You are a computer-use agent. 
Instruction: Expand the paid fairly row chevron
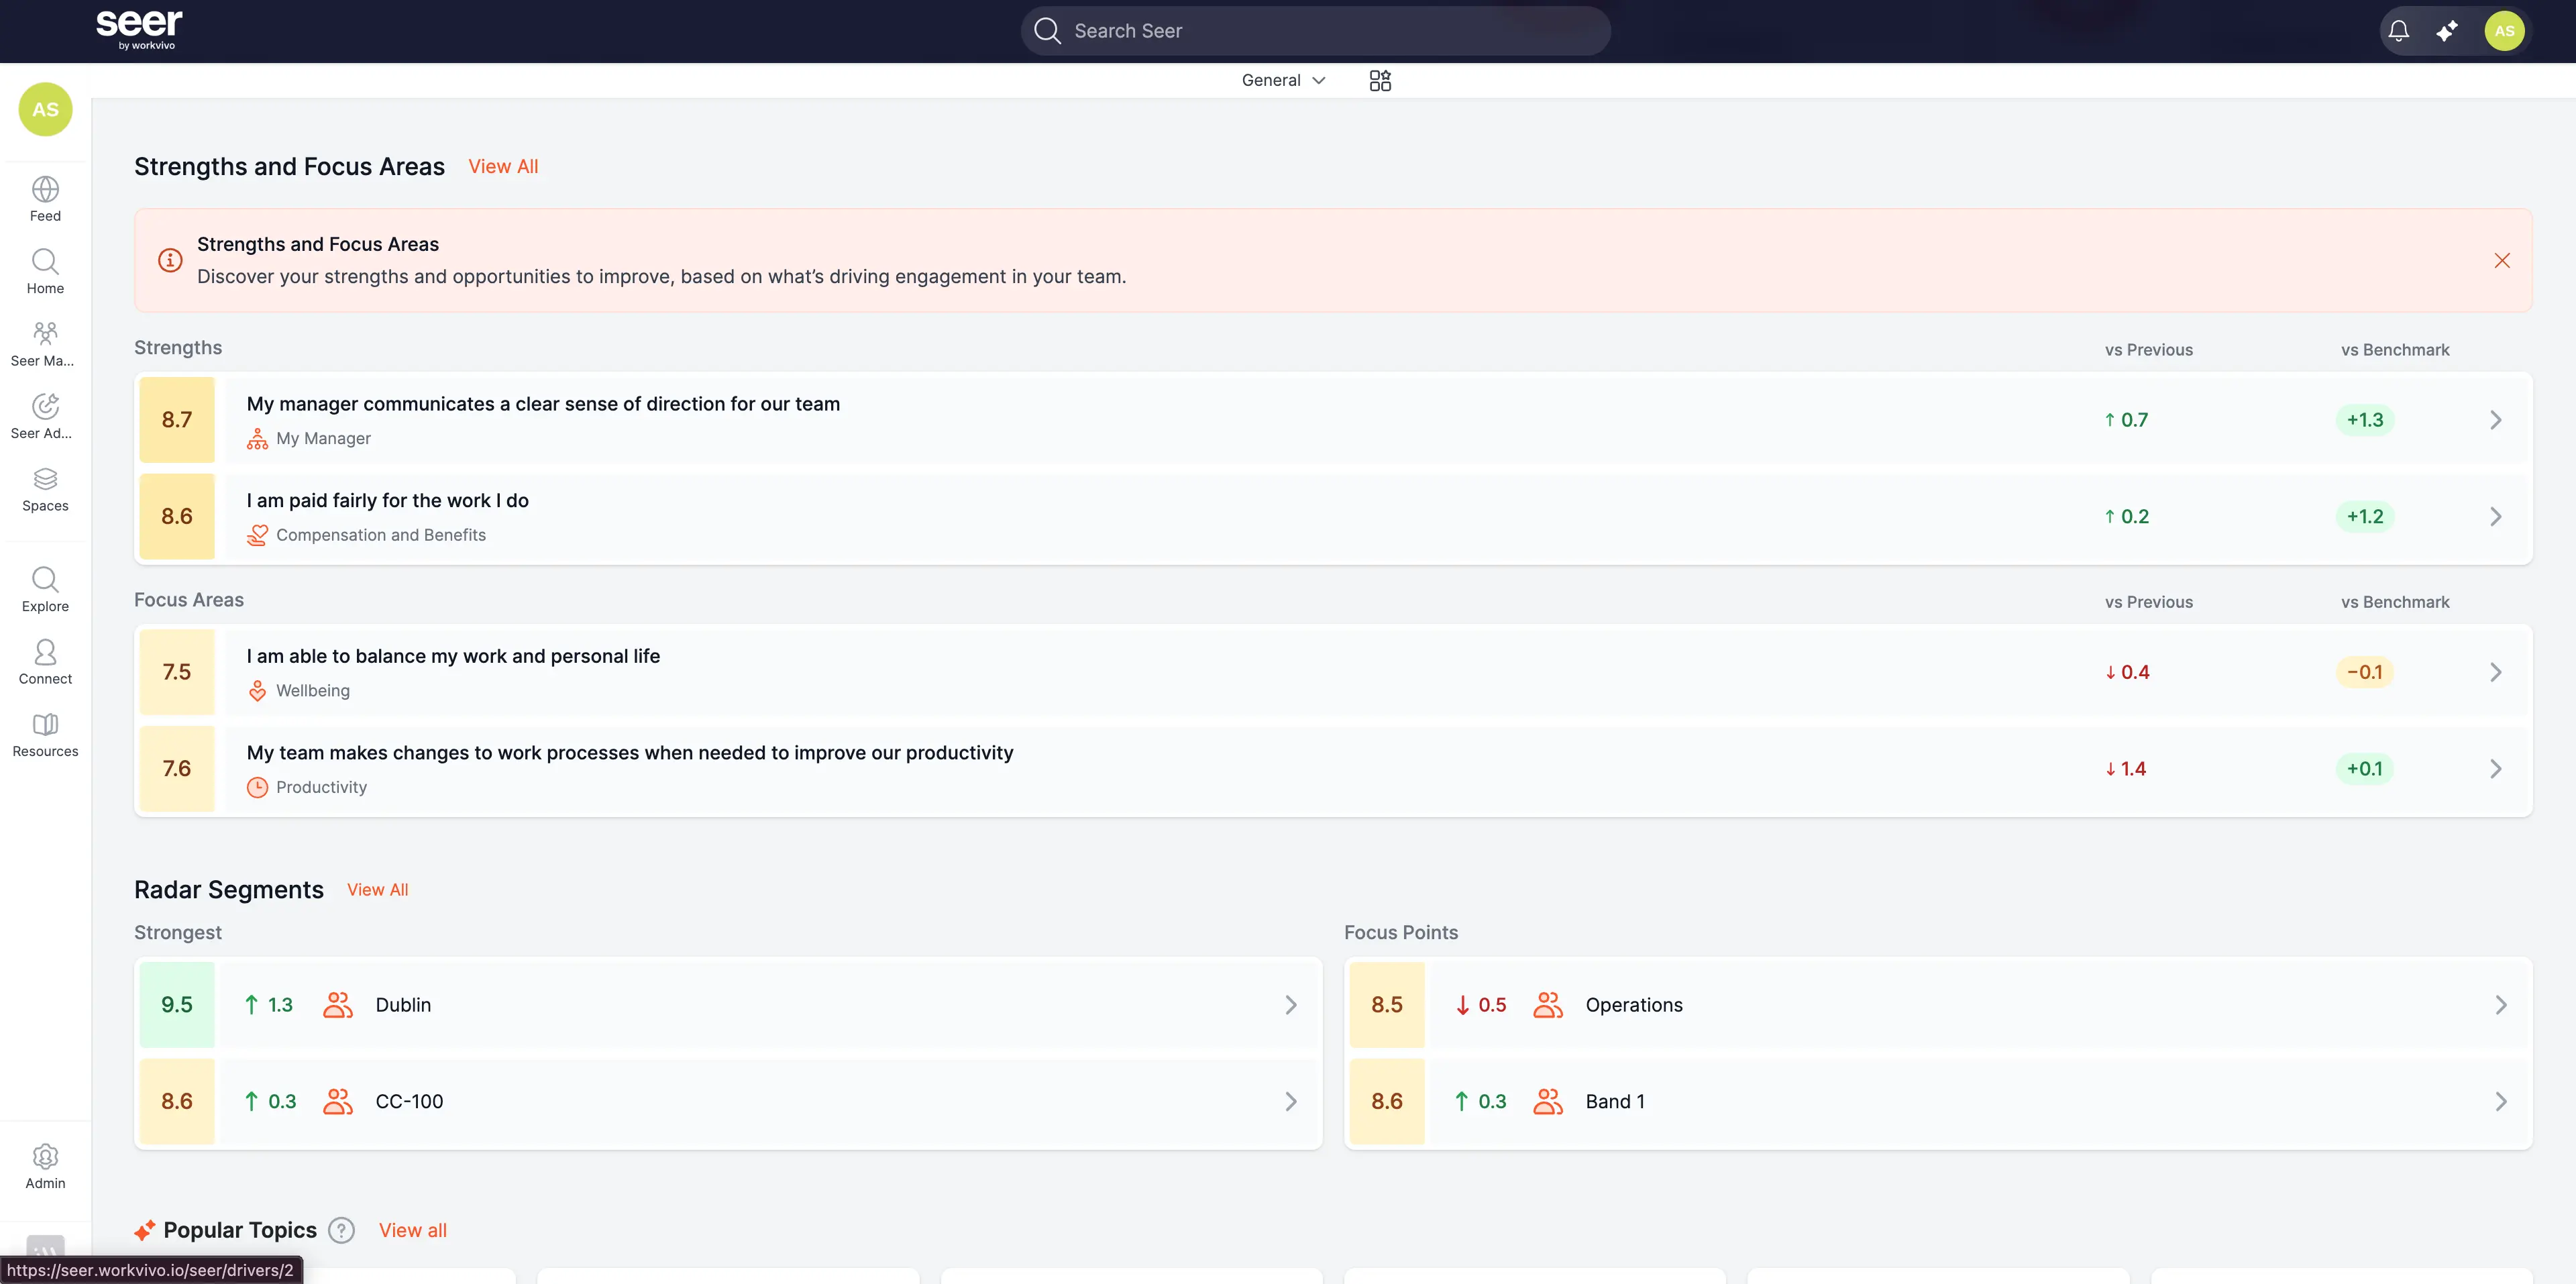click(x=2495, y=516)
